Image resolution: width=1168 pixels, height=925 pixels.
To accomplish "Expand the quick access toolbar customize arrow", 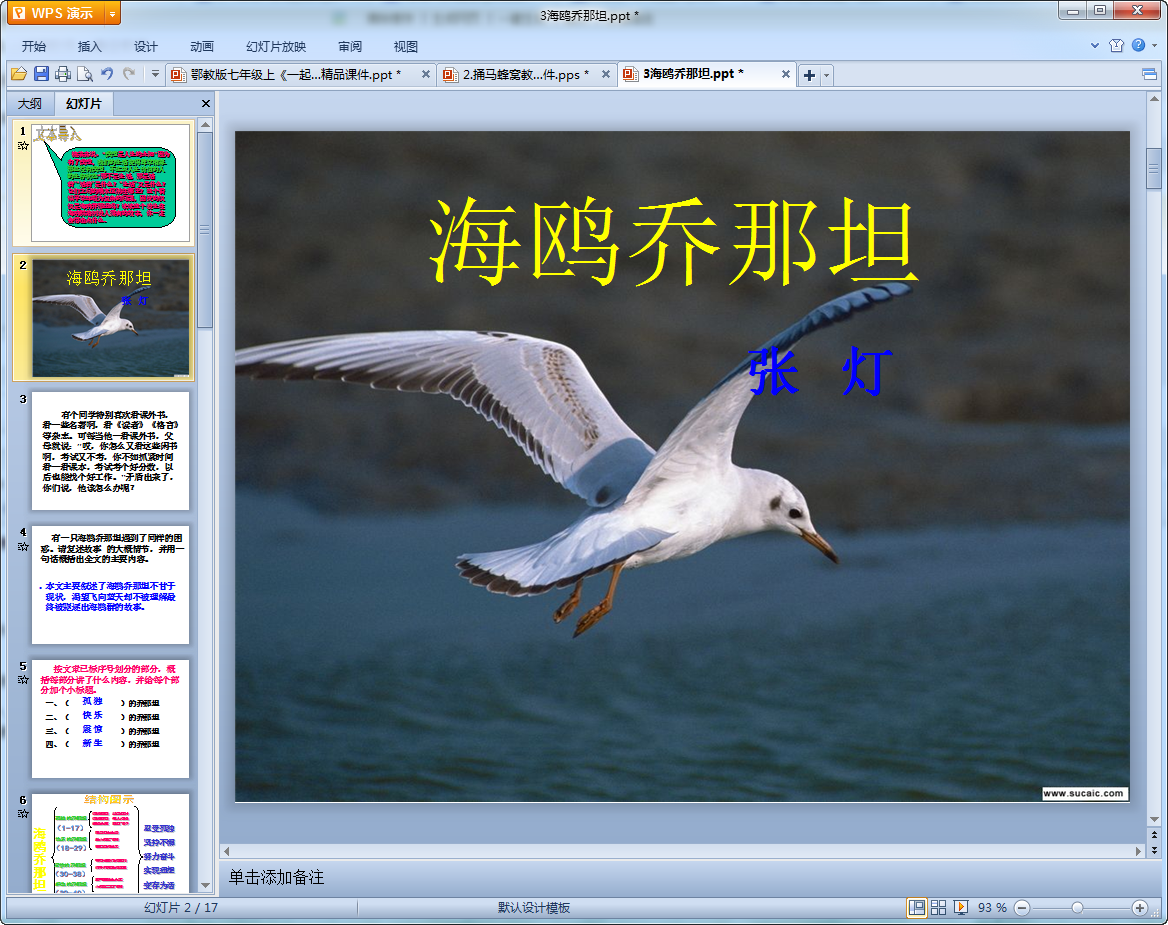I will coord(155,74).
